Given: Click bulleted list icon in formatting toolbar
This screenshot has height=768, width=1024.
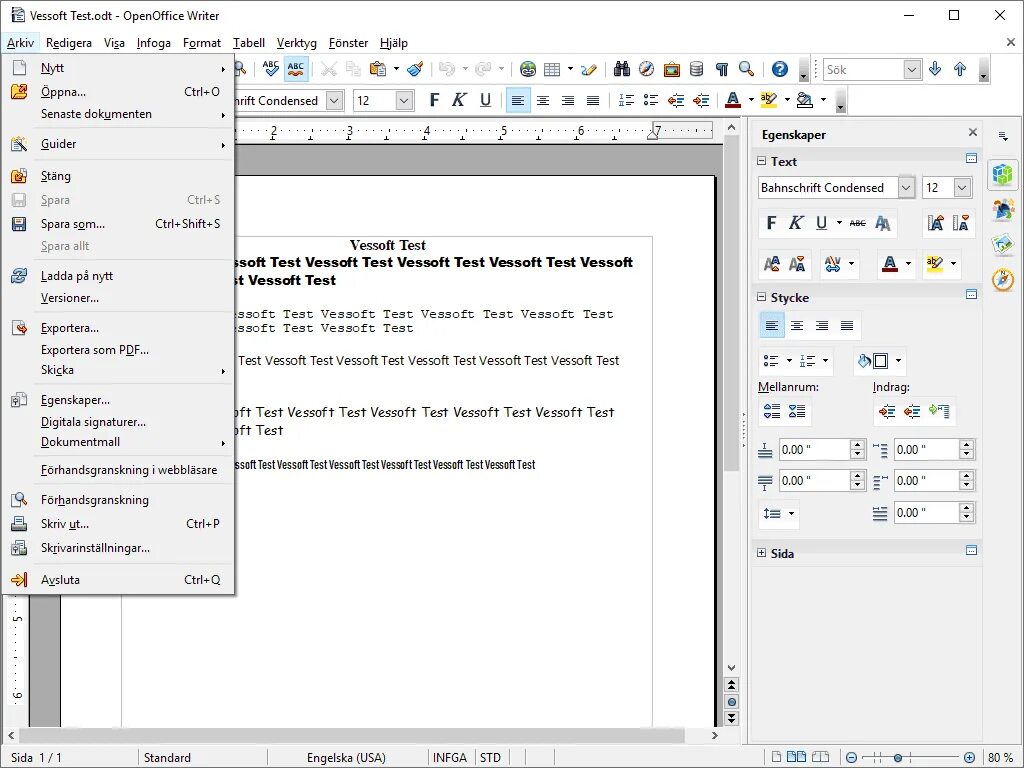Looking at the screenshot, I should (651, 100).
